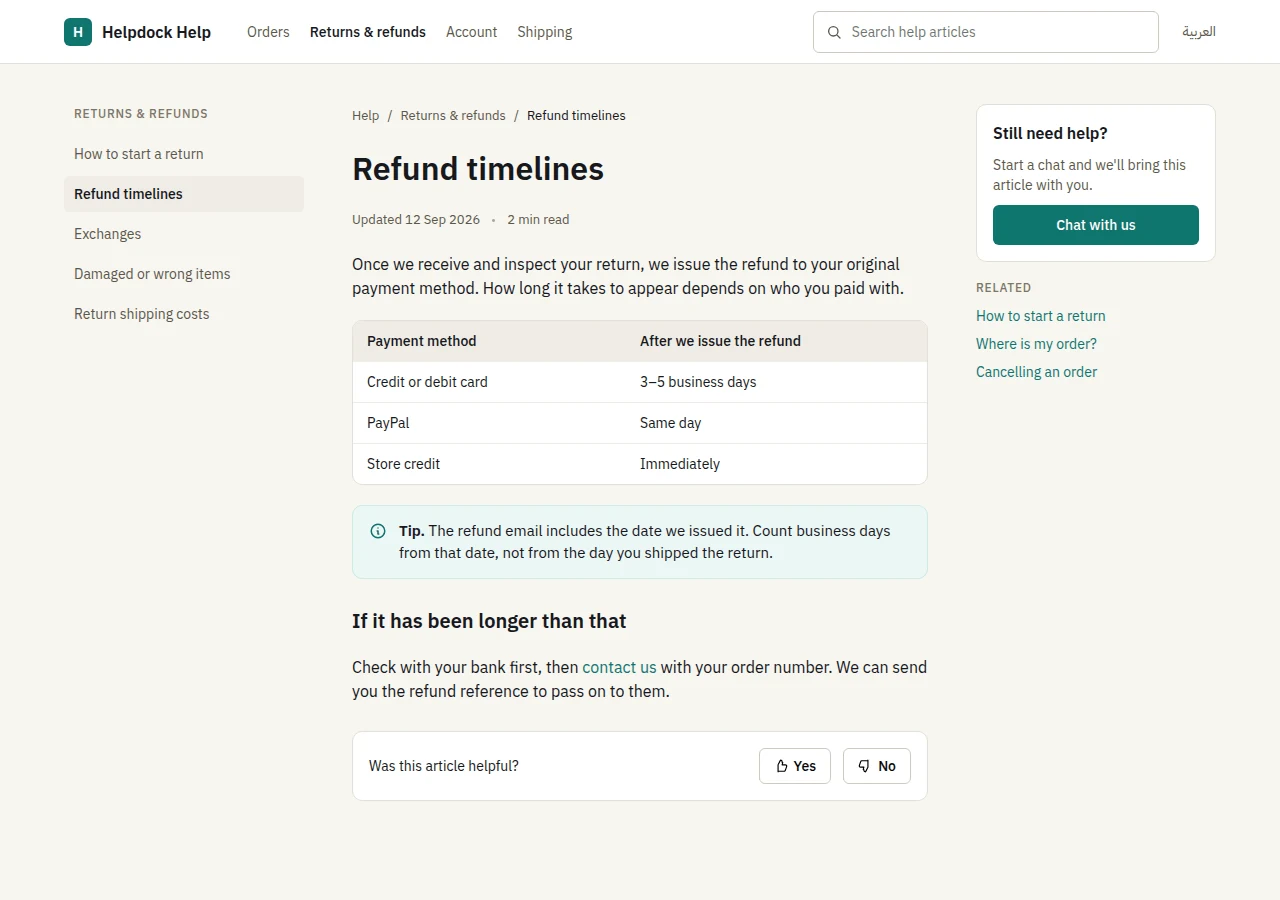Open the Shipping nav item
The height and width of the screenshot is (900, 1280).
point(545,32)
